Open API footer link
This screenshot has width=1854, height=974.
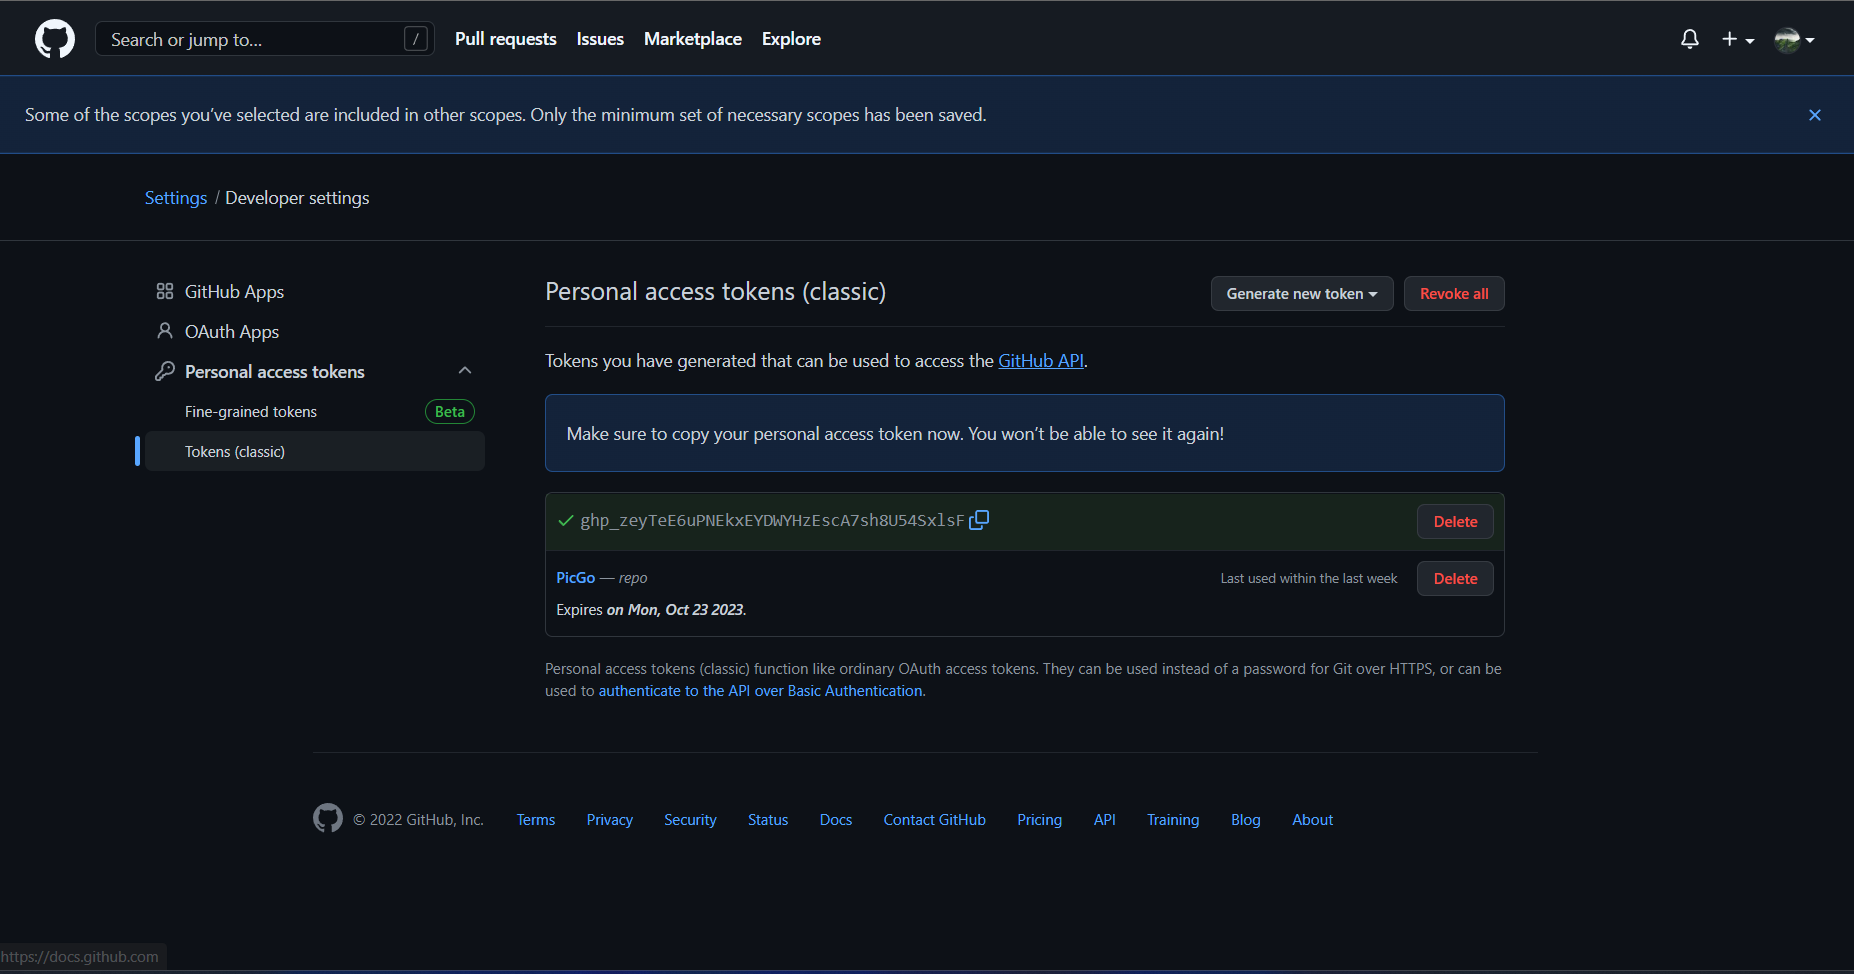click(1105, 820)
